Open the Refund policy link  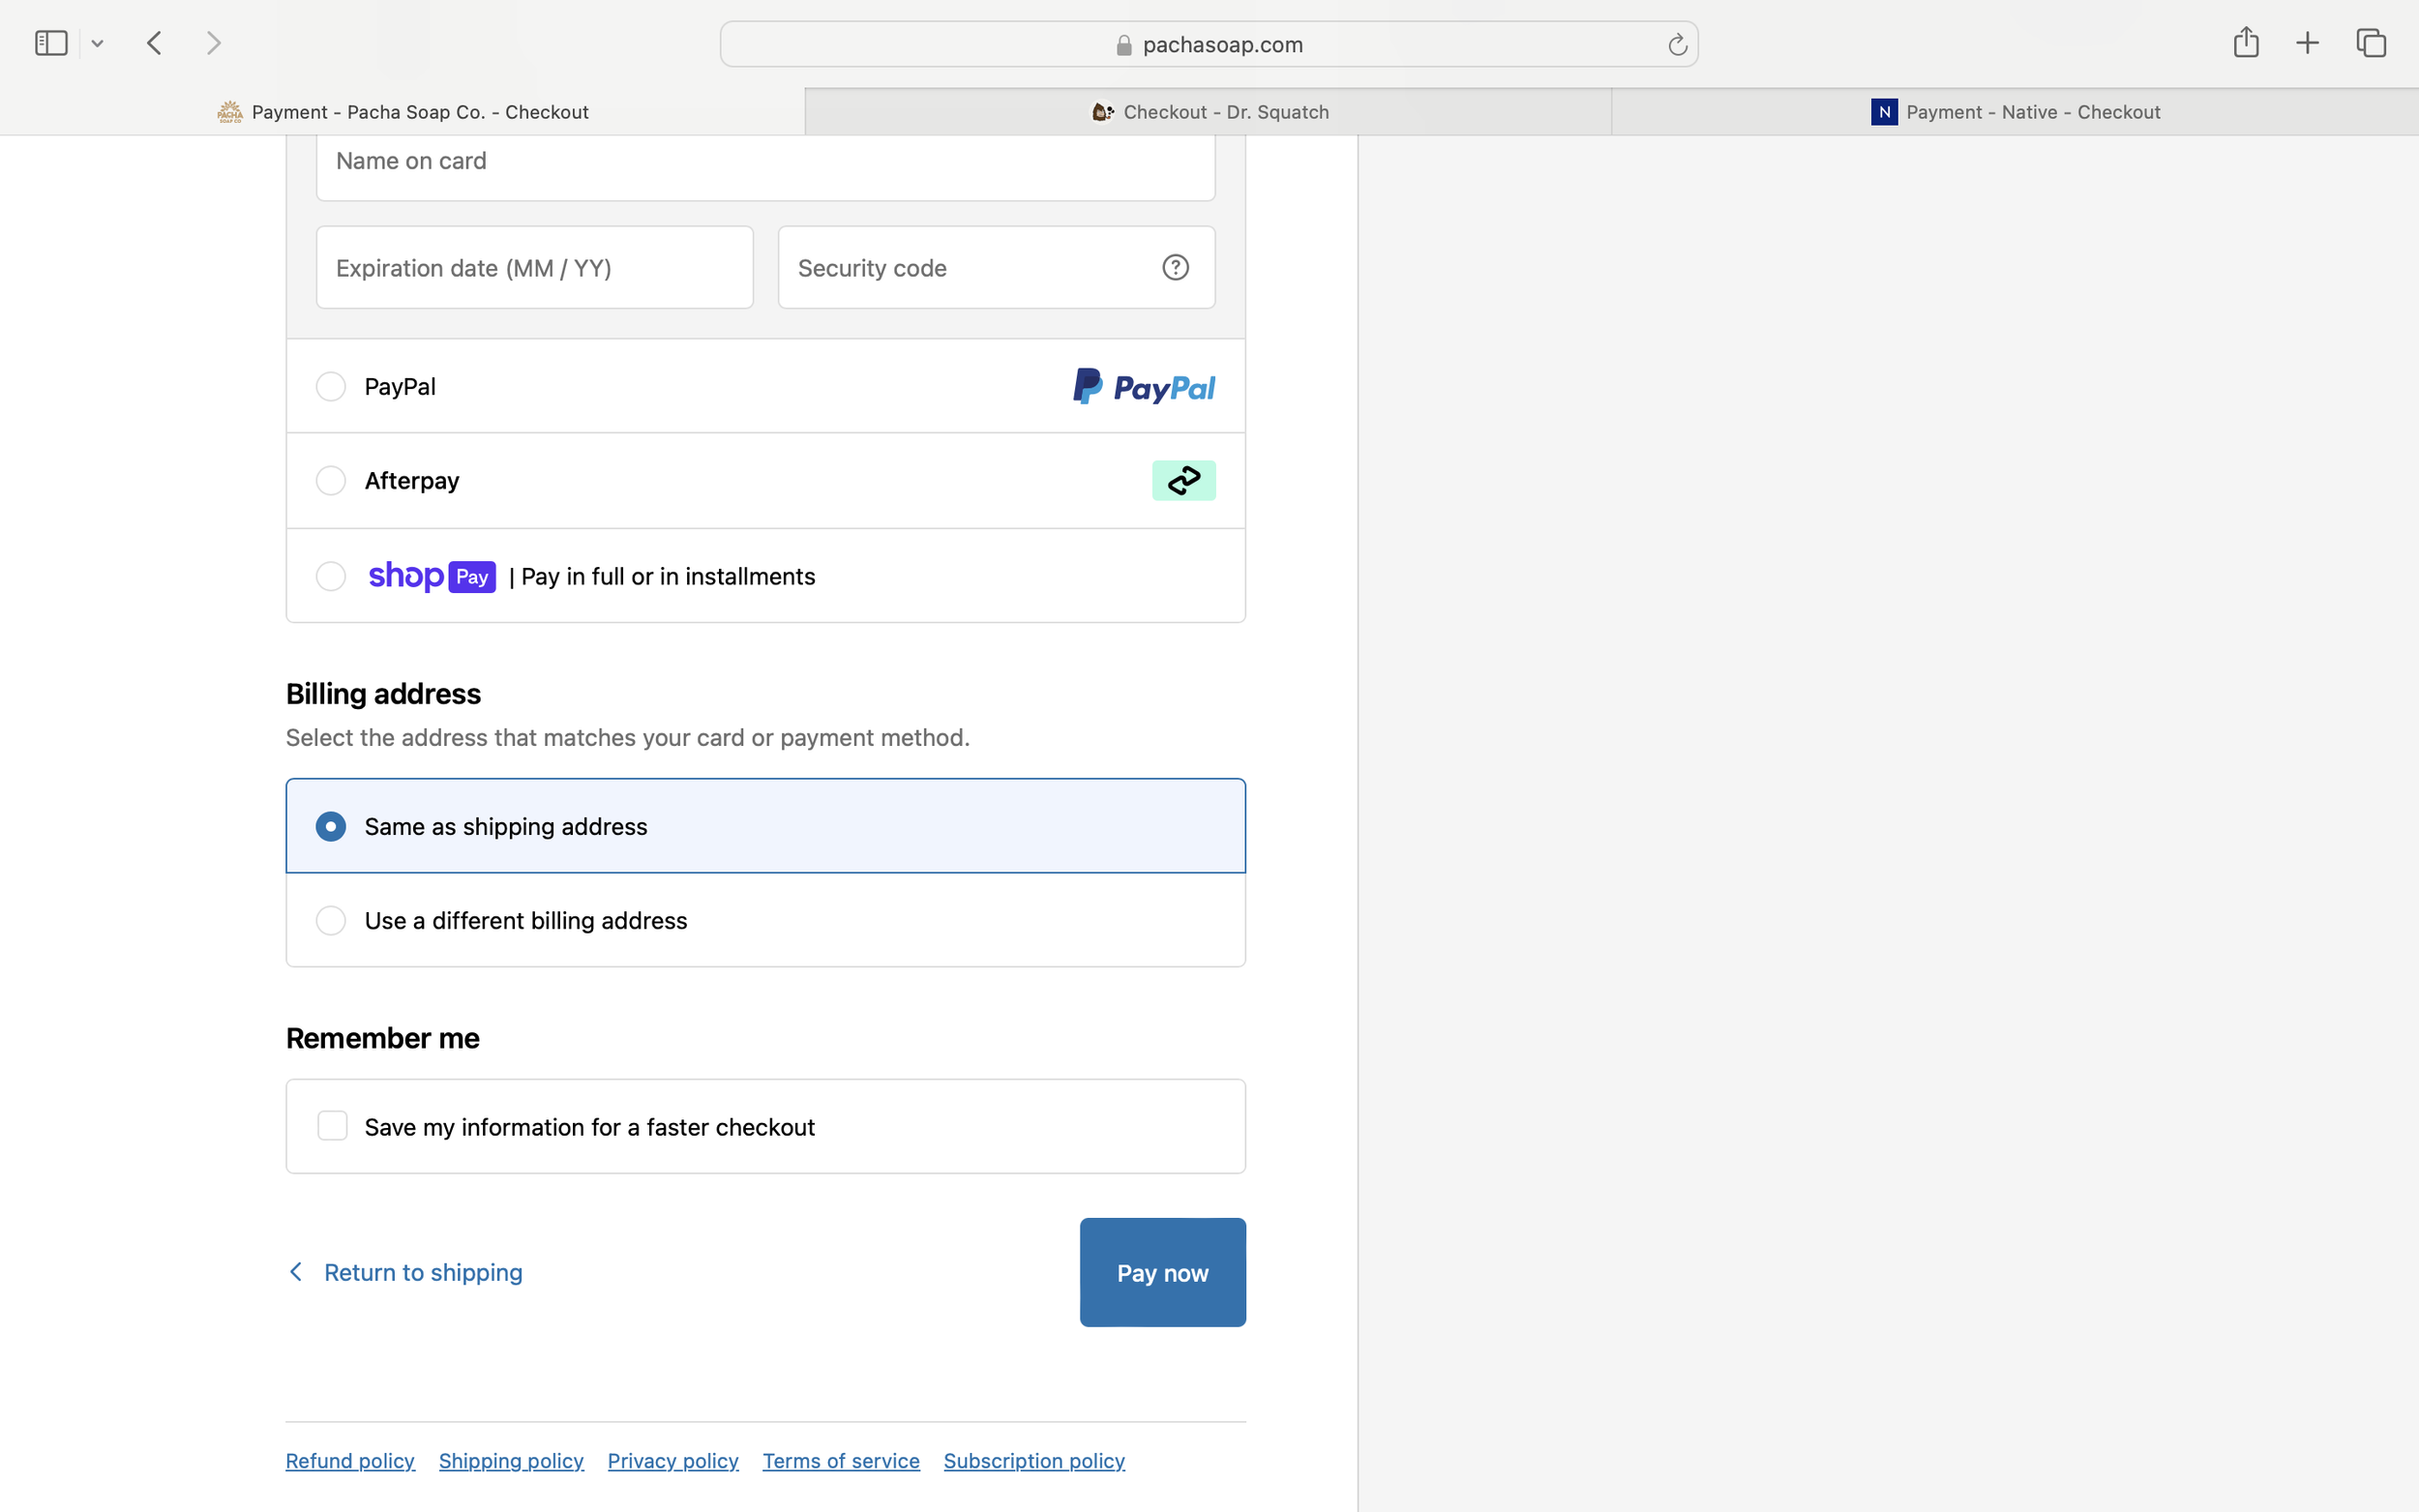(x=349, y=1460)
